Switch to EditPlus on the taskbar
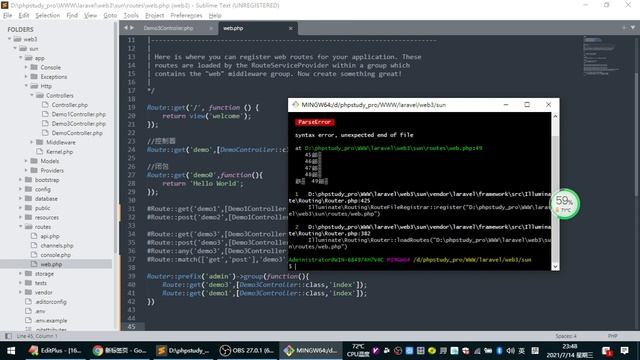640x360 pixels. click(55, 351)
